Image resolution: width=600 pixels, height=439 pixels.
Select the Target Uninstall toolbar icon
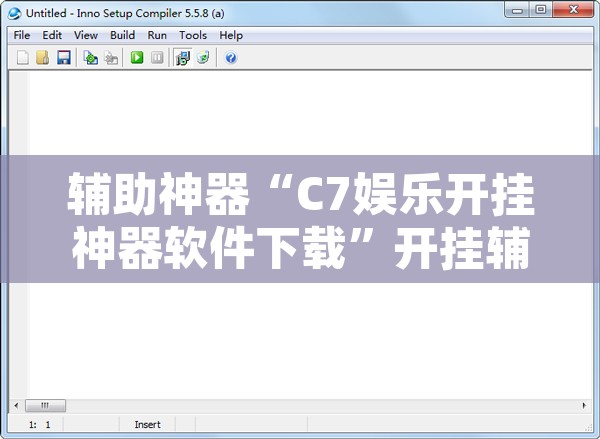[x=203, y=58]
